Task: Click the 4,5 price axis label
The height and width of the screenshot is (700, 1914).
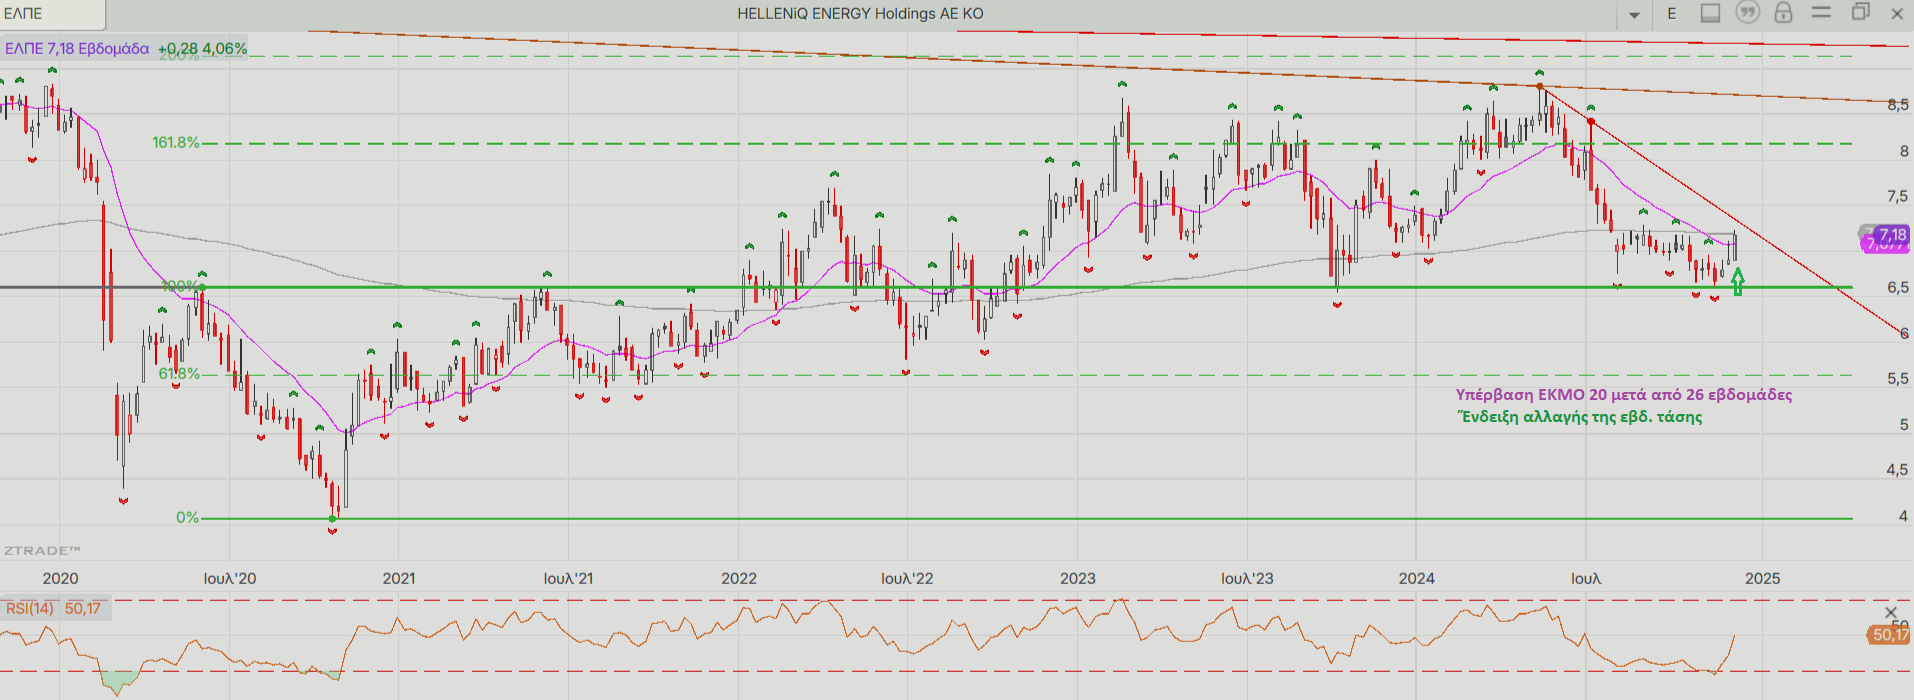Action: pos(1897,470)
